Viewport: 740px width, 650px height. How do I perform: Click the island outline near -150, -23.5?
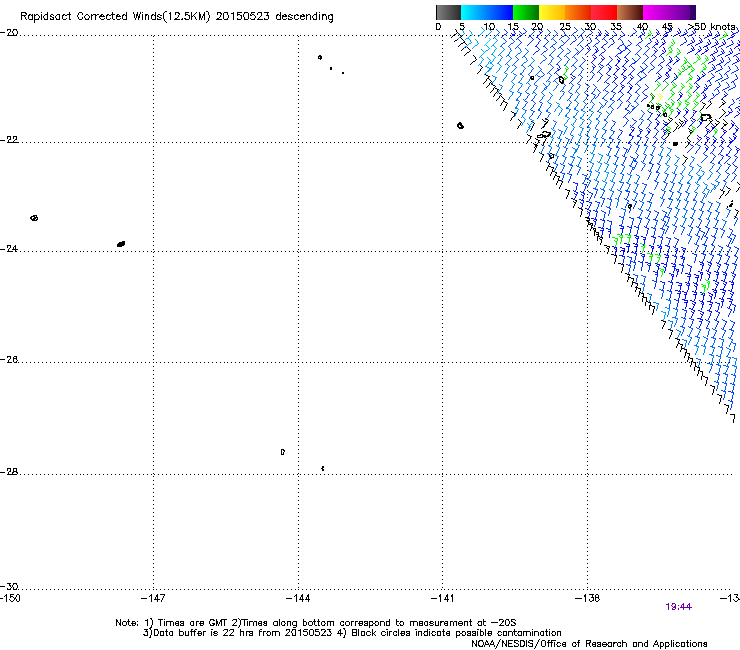point(34,218)
